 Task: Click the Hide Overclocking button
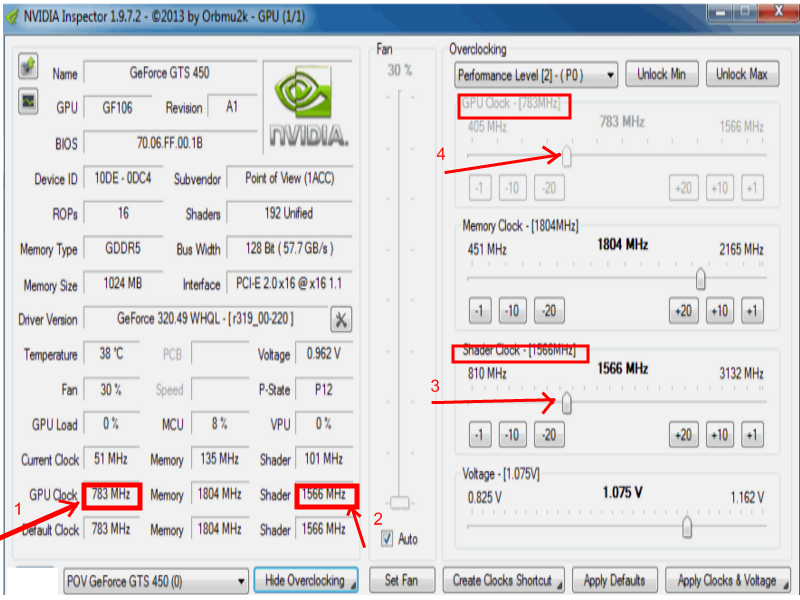(306, 581)
